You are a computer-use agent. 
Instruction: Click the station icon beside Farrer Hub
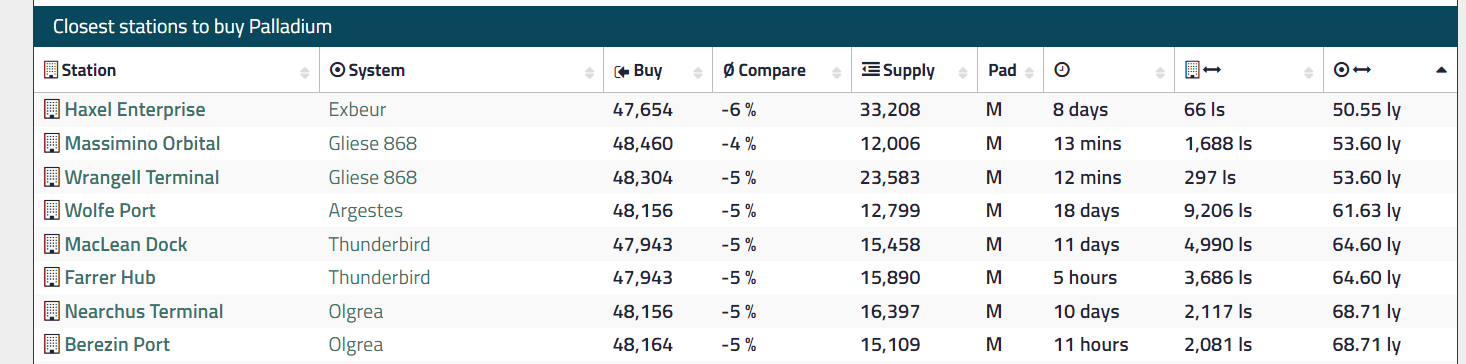pyautogui.click(x=52, y=278)
